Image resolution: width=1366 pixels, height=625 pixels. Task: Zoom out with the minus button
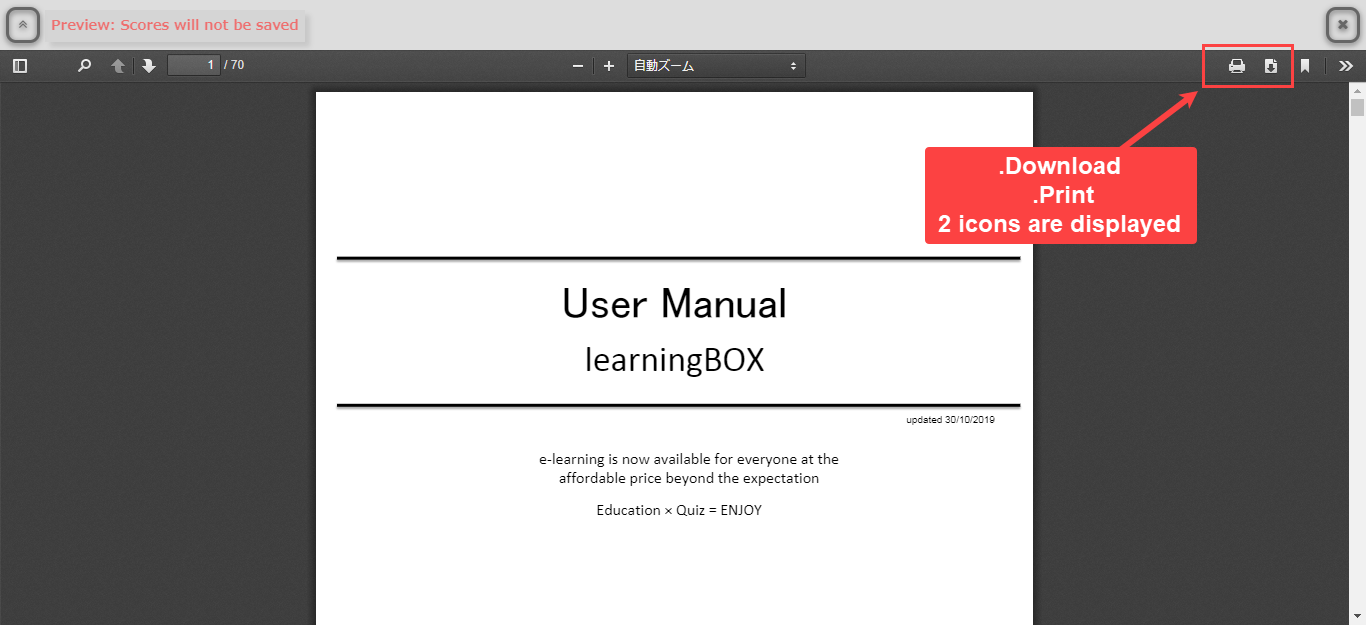(x=577, y=66)
